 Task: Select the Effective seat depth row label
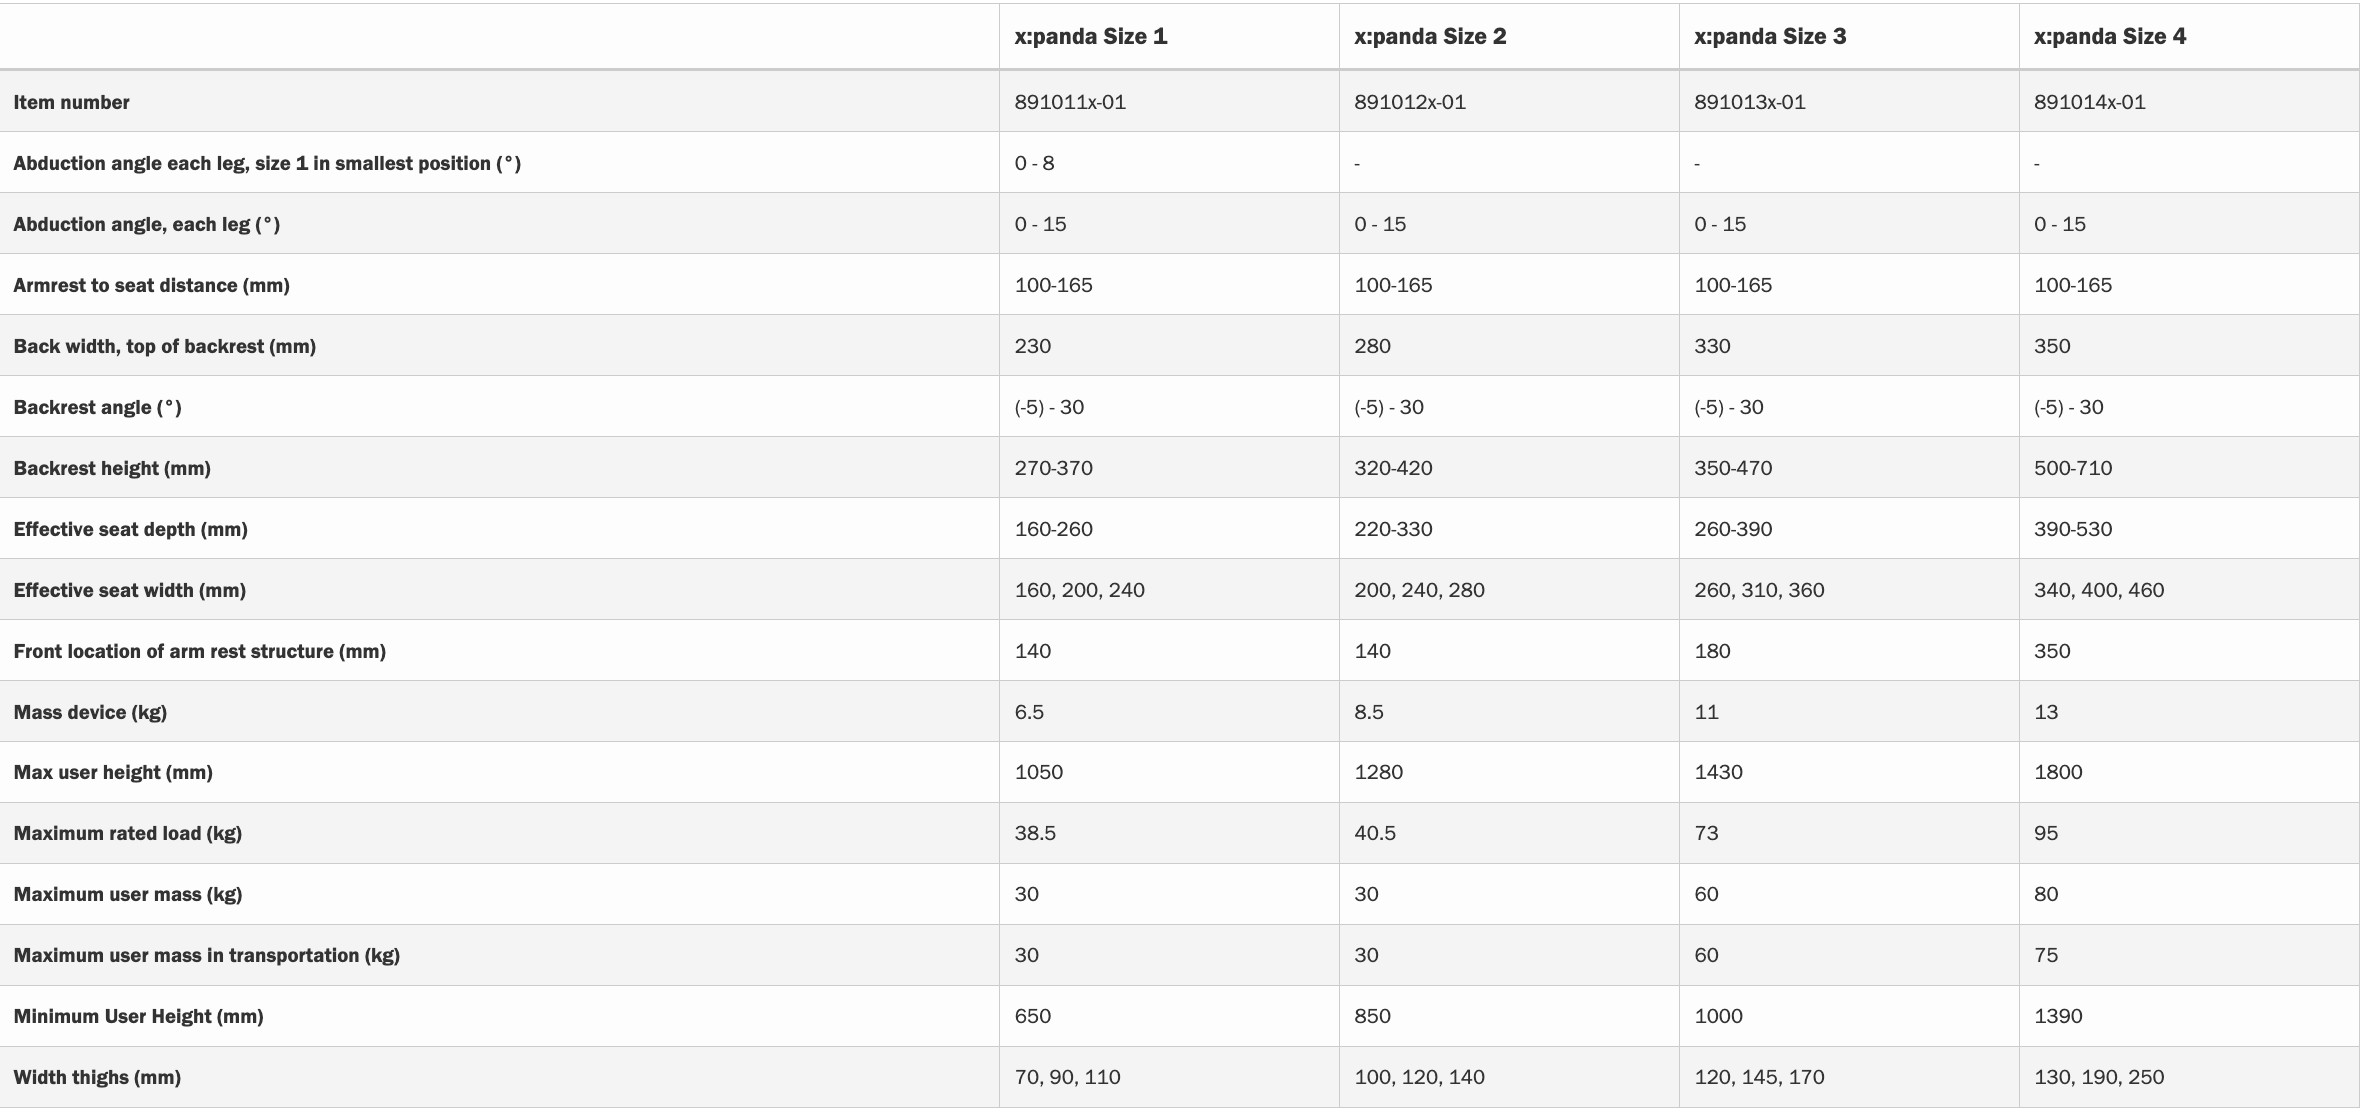pyautogui.click(x=130, y=529)
